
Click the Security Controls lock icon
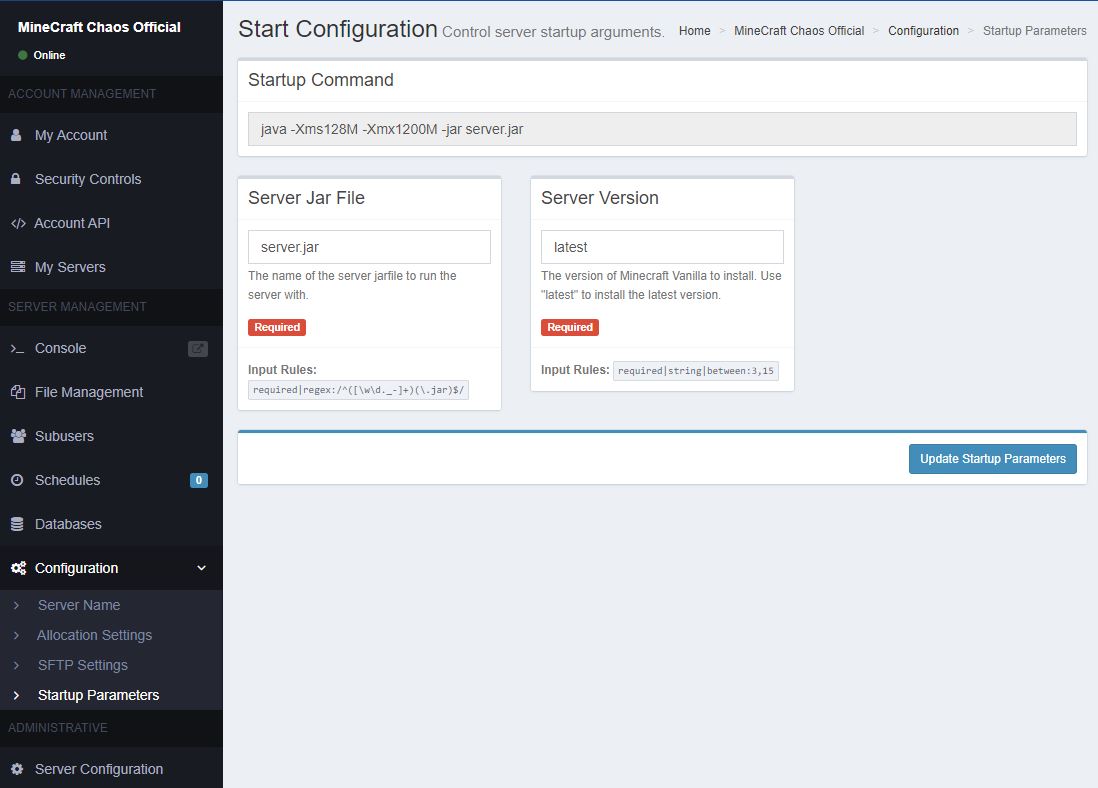click(16, 179)
